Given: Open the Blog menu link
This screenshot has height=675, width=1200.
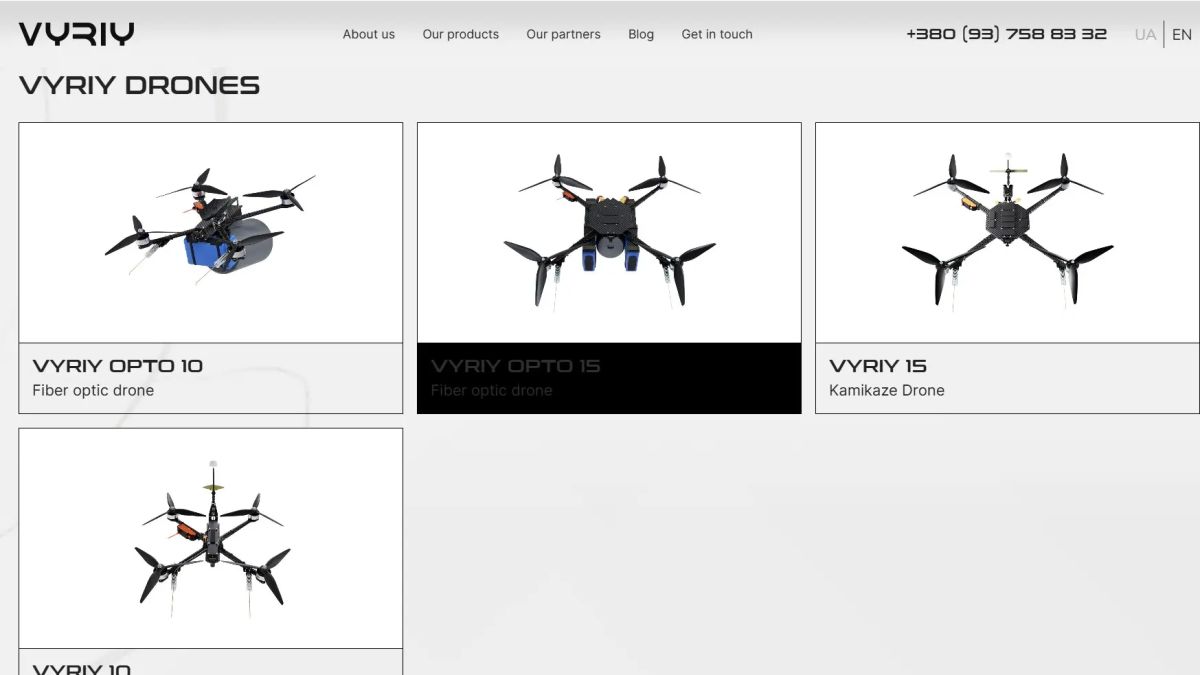Looking at the screenshot, I should click(641, 34).
